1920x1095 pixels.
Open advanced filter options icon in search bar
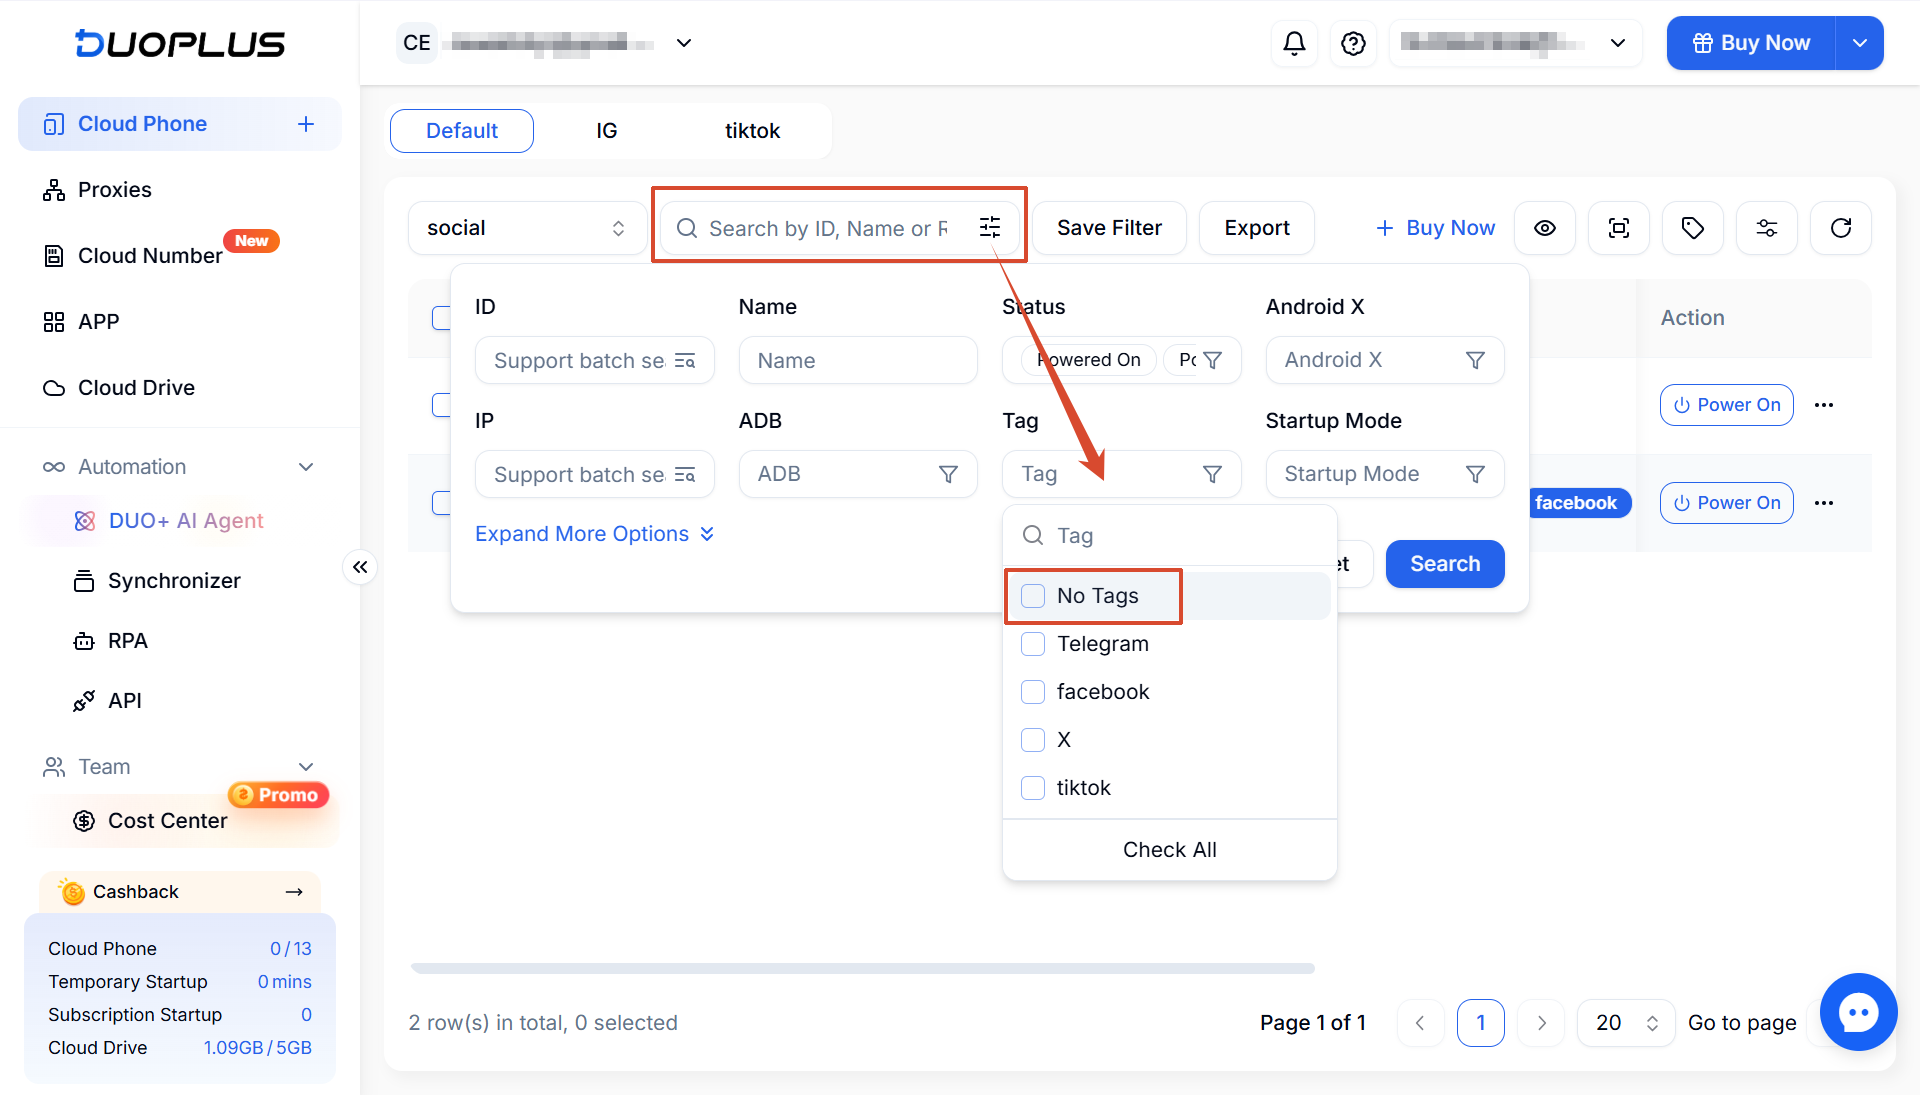click(990, 227)
